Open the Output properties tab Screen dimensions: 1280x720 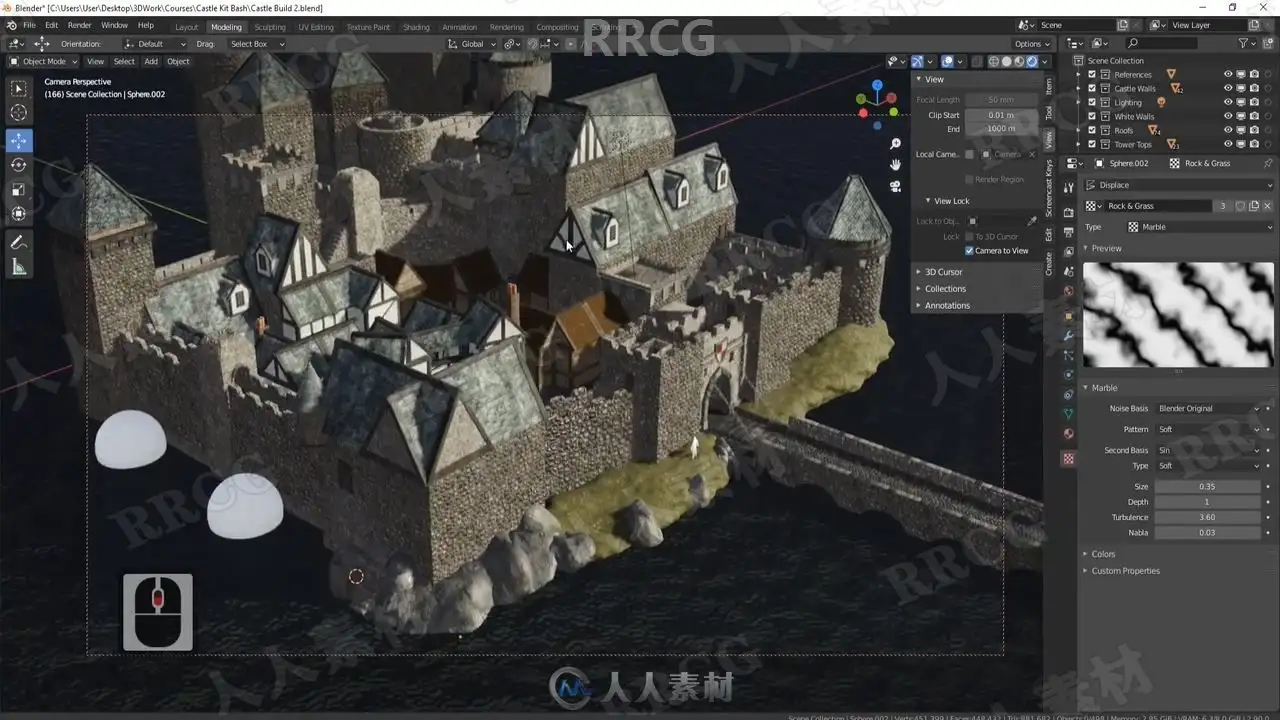(1069, 232)
